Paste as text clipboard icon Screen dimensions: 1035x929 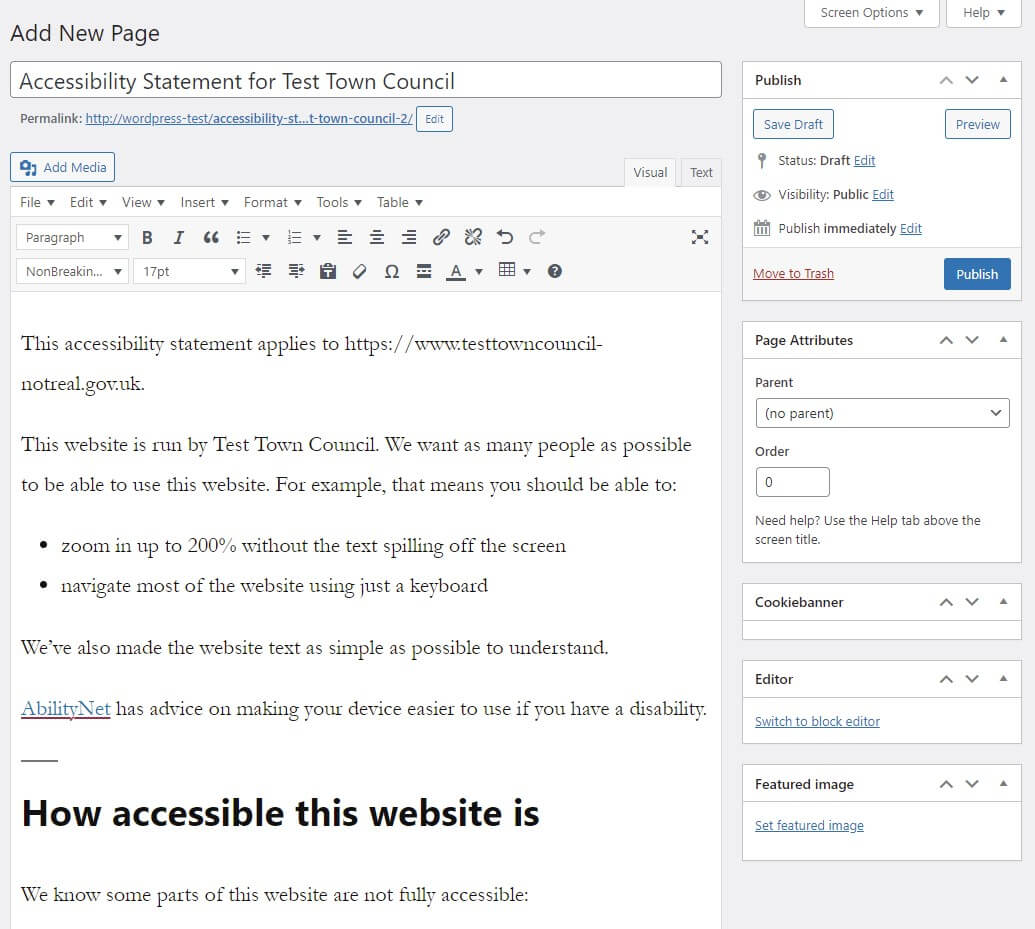[x=328, y=271]
